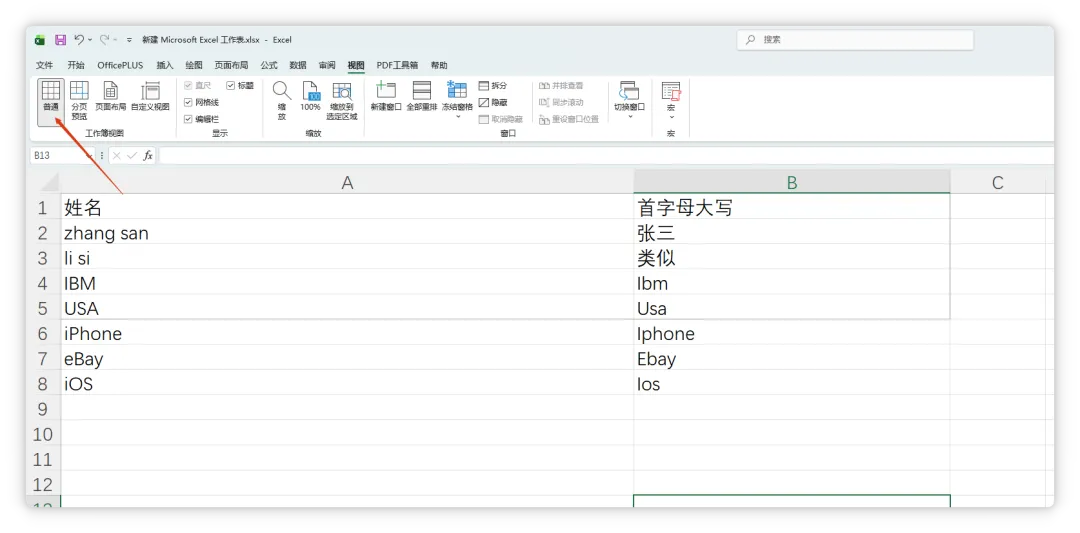Click the search (搜索) box

[855, 40]
